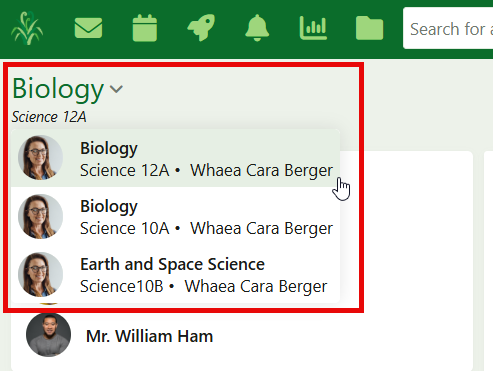This screenshot has width=493, height=371.
Task: Click teacher avatar beside Science 10A
Action: pyautogui.click(x=40, y=216)
